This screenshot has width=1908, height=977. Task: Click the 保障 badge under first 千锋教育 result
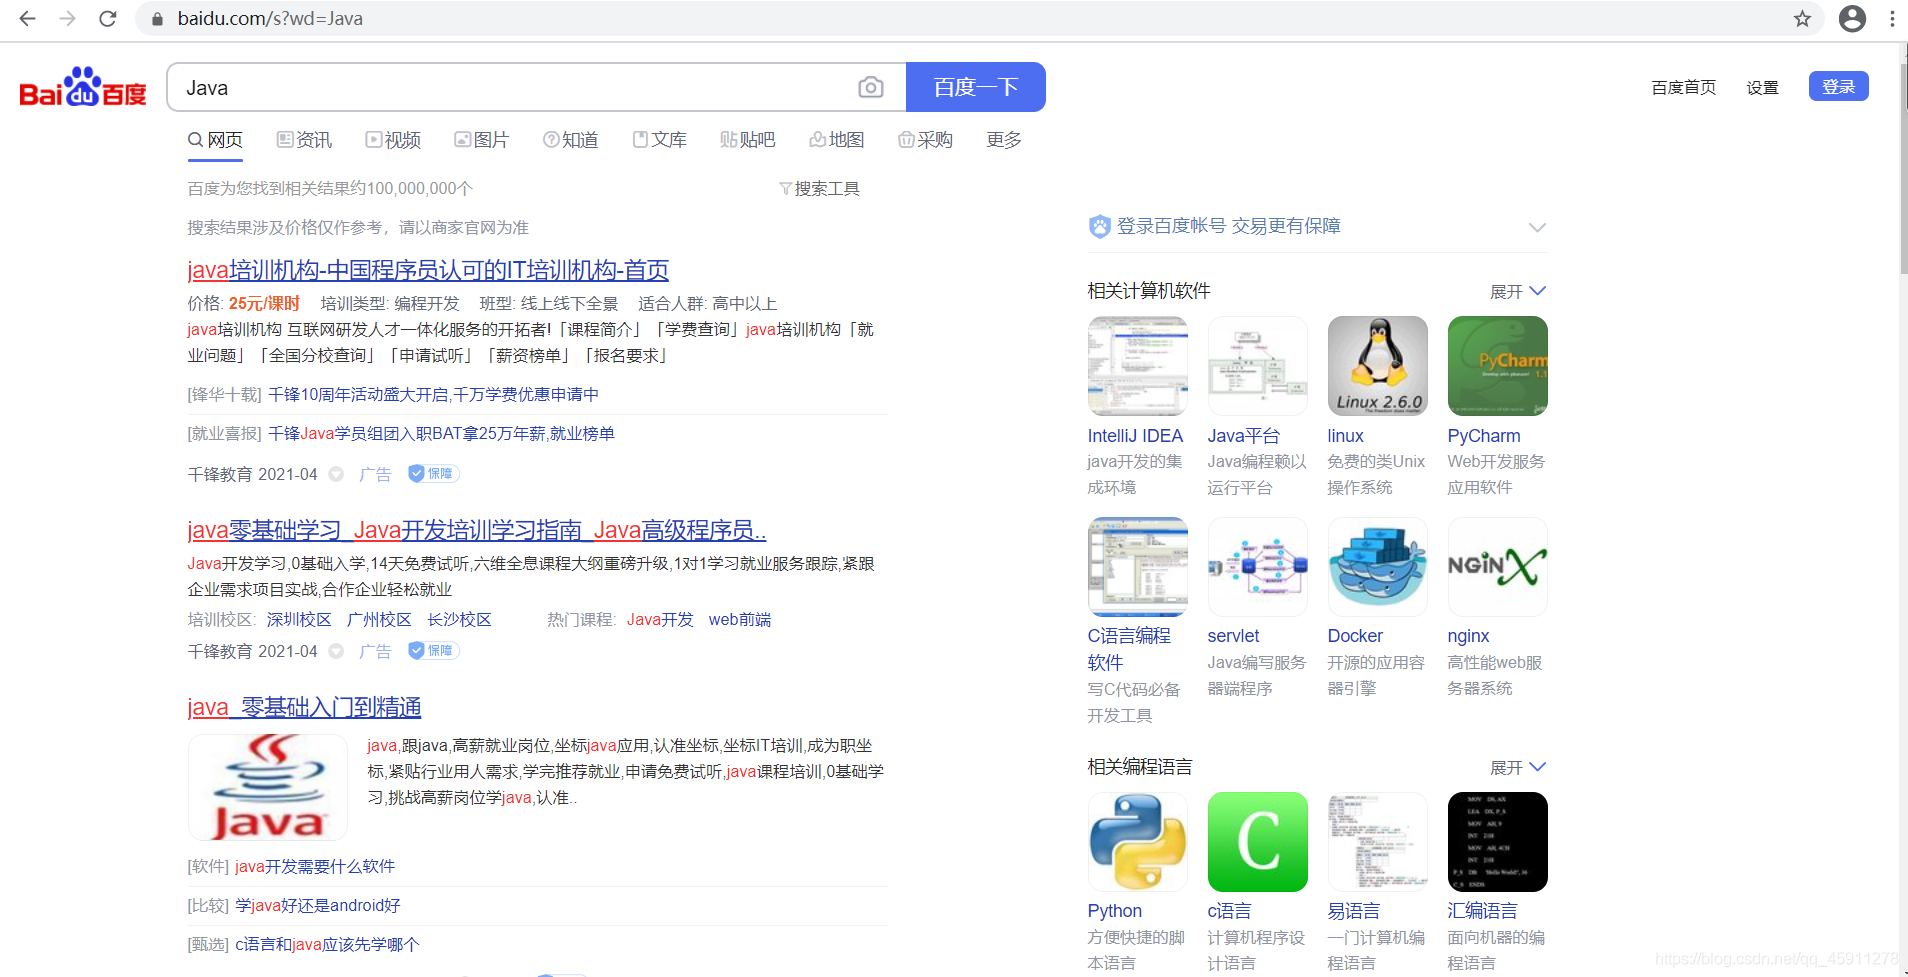(433, 474)
